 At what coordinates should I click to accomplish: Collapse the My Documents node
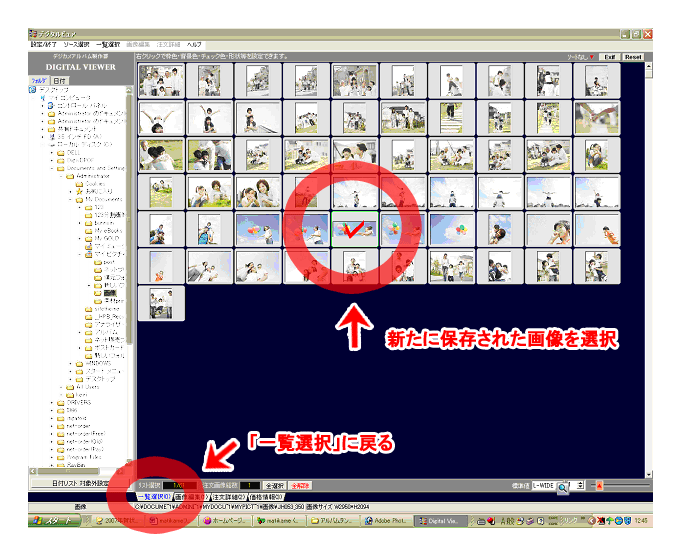70,200
